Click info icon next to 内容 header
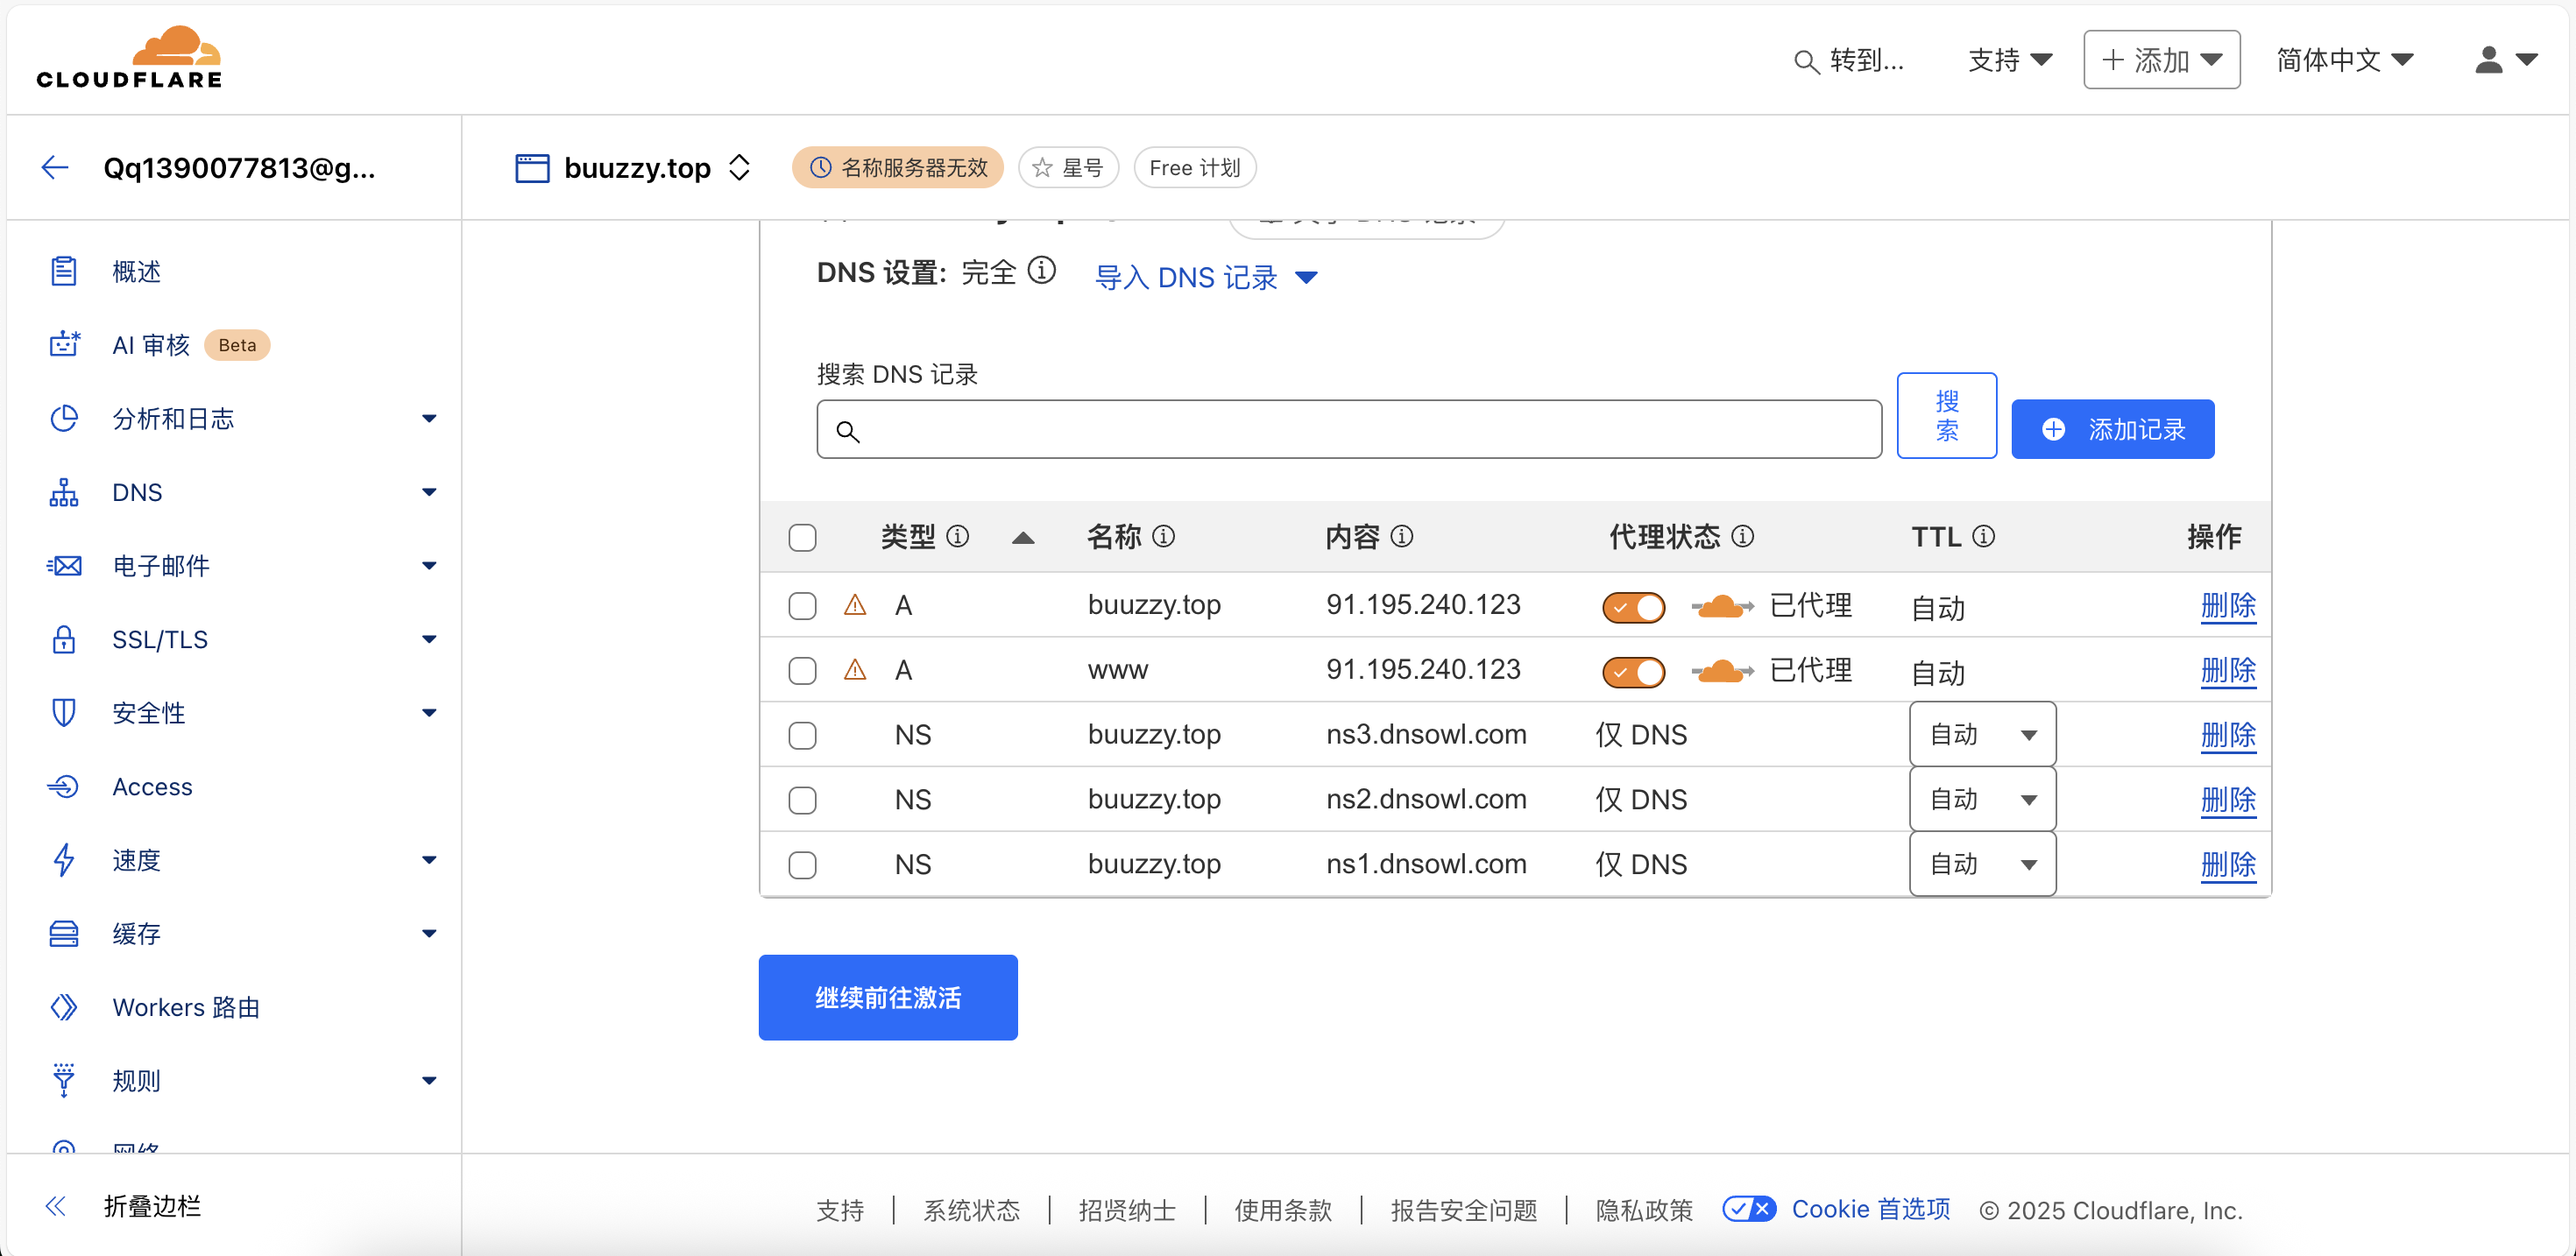This screenshot has width=2576, height=1256. click(x=1402, y=537)
